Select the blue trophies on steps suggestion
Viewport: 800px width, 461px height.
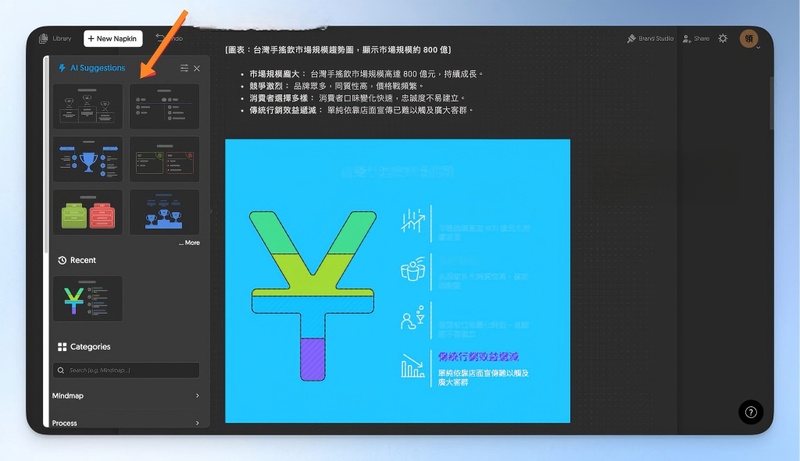click(164, 212)
